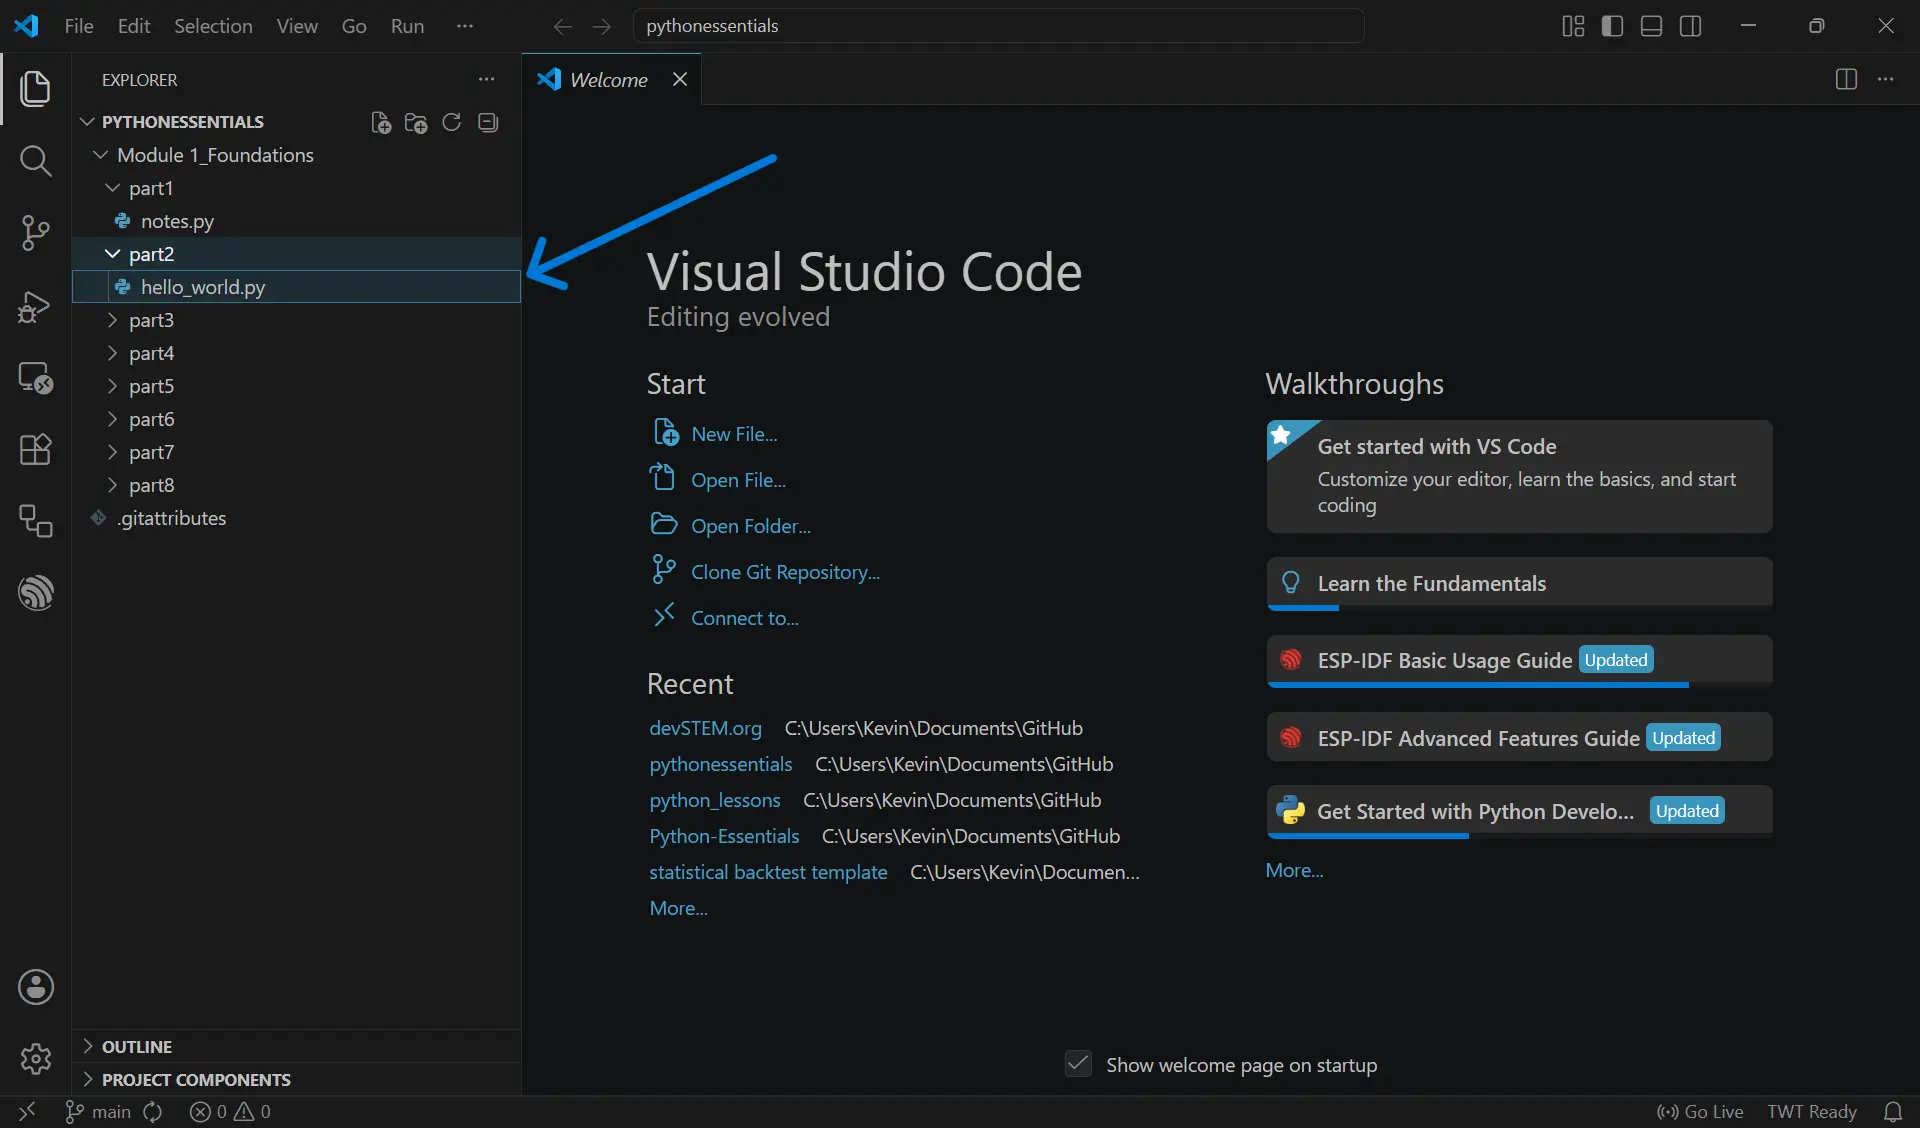Image resolution: width=1920 pixels, height=1128 pixels.
Task: Open the Selection menu
Action: tap(213, 26)
